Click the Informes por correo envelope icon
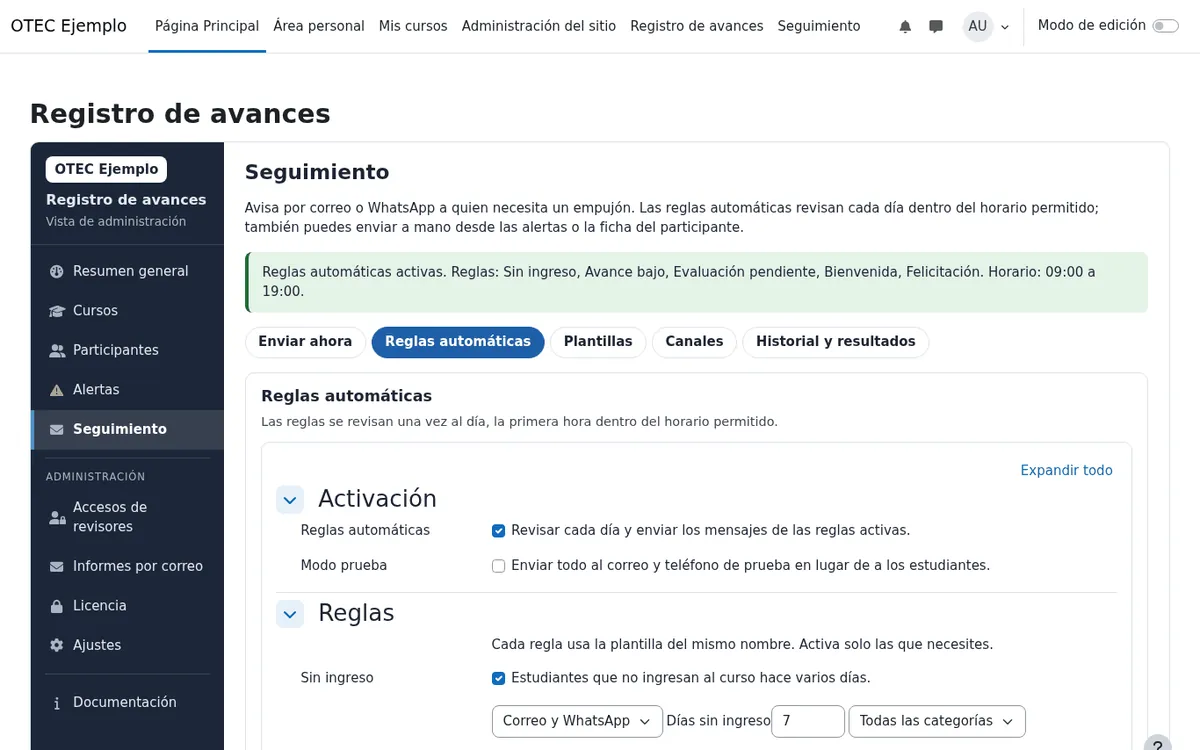 (57, 566)
